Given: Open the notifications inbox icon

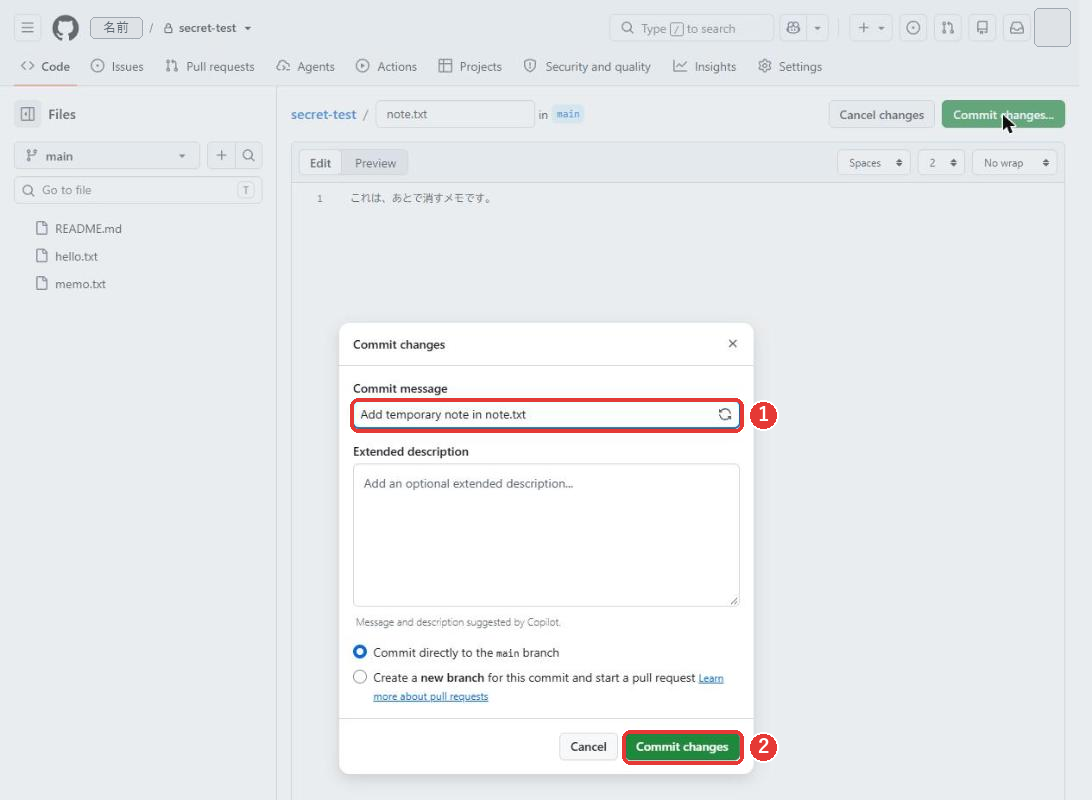Looking at the screenshot, I should tap(1017, 28).
